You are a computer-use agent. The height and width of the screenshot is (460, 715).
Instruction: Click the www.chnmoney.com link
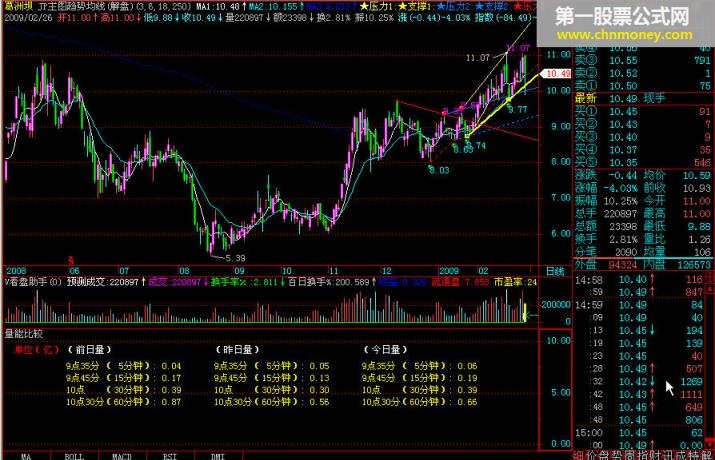(x=624, y=35)
